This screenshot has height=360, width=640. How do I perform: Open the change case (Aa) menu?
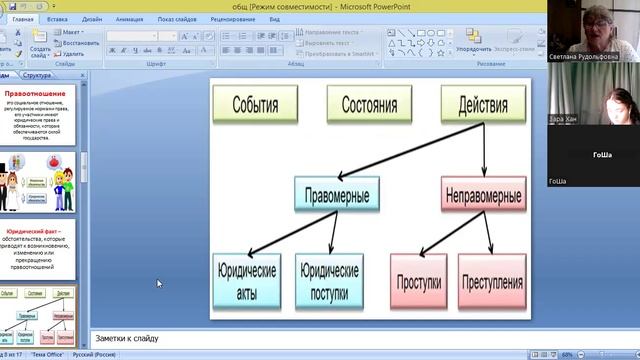point(187,50)
